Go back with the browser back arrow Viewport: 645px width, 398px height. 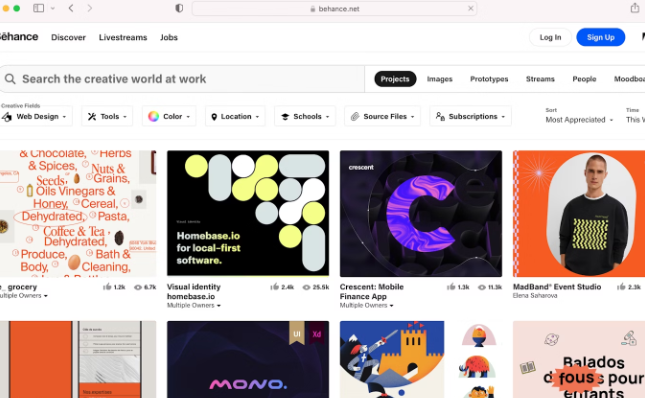point(71,8)
